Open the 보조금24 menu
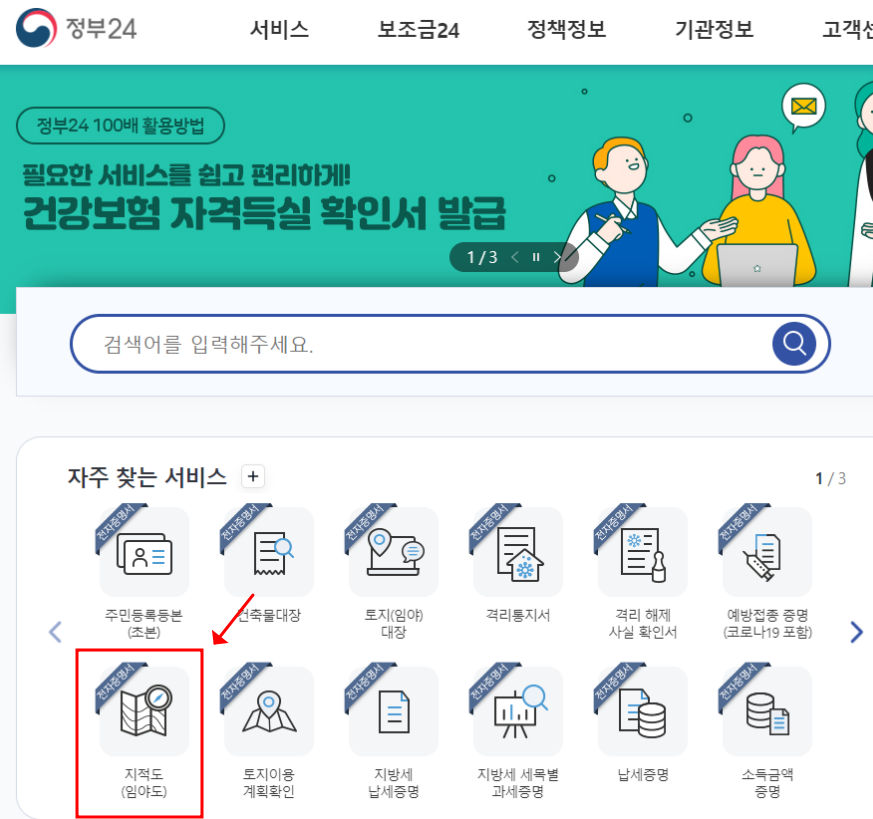The width and height of the screenshot is (873, 819). pyautogui.click(x=418, y=29)
